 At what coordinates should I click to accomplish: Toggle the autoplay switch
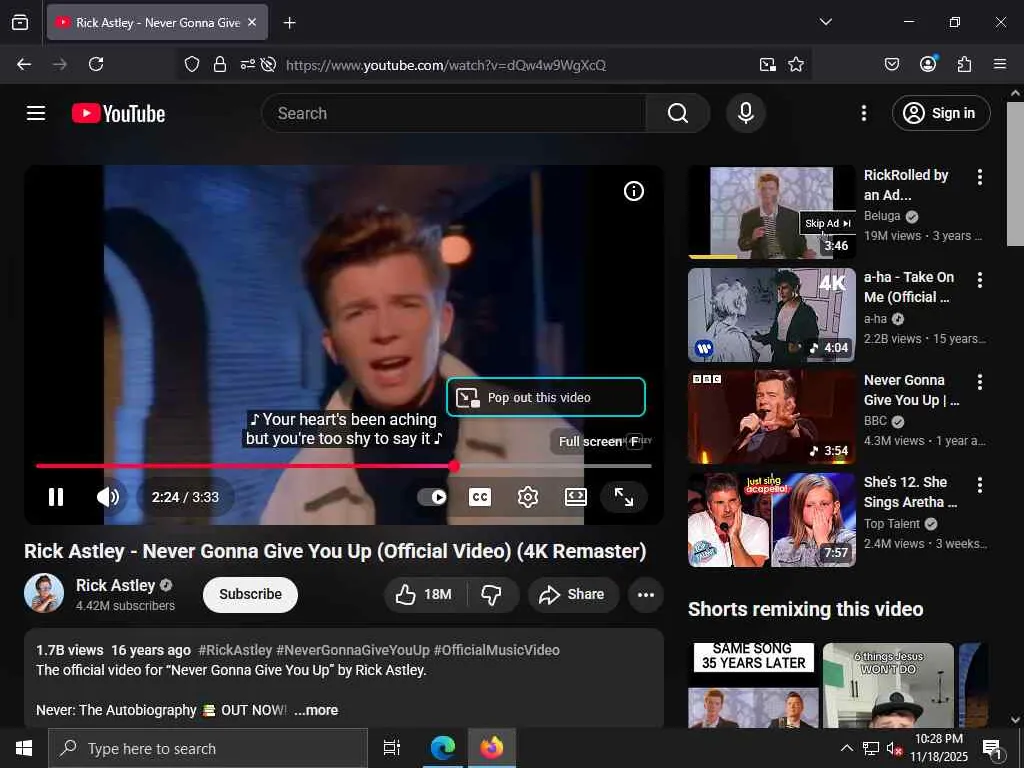click(x=432, y=497)
